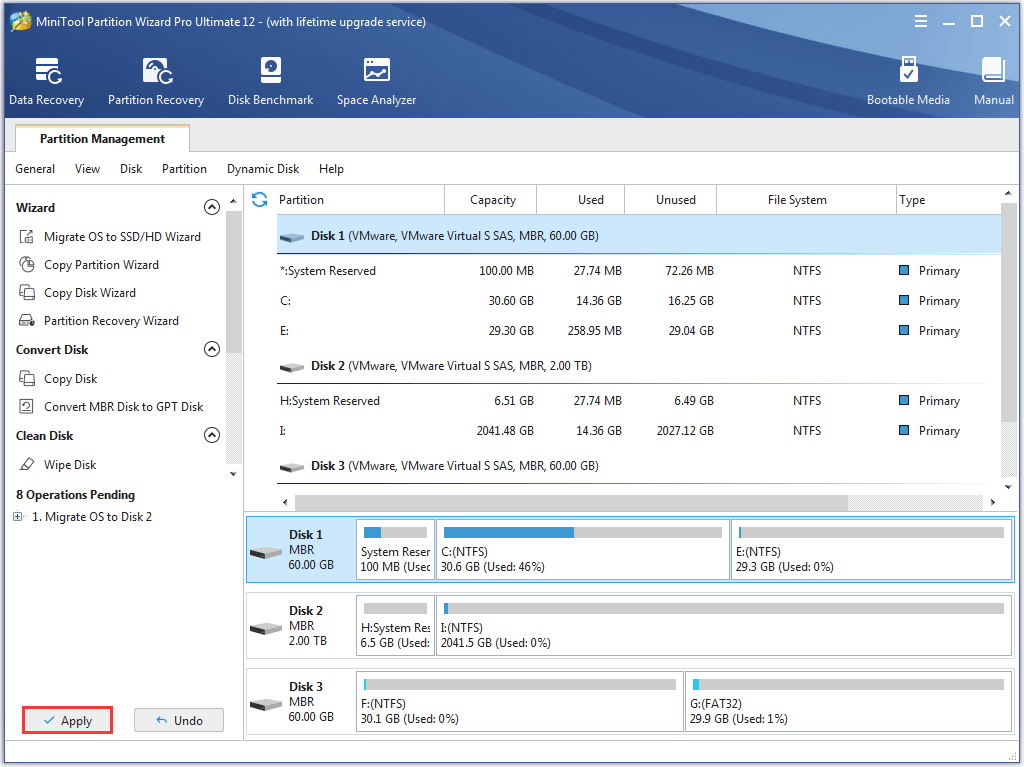This screenshot has width=1024, height=767.
Task: Click the Apply button
Action: point(68,720)
